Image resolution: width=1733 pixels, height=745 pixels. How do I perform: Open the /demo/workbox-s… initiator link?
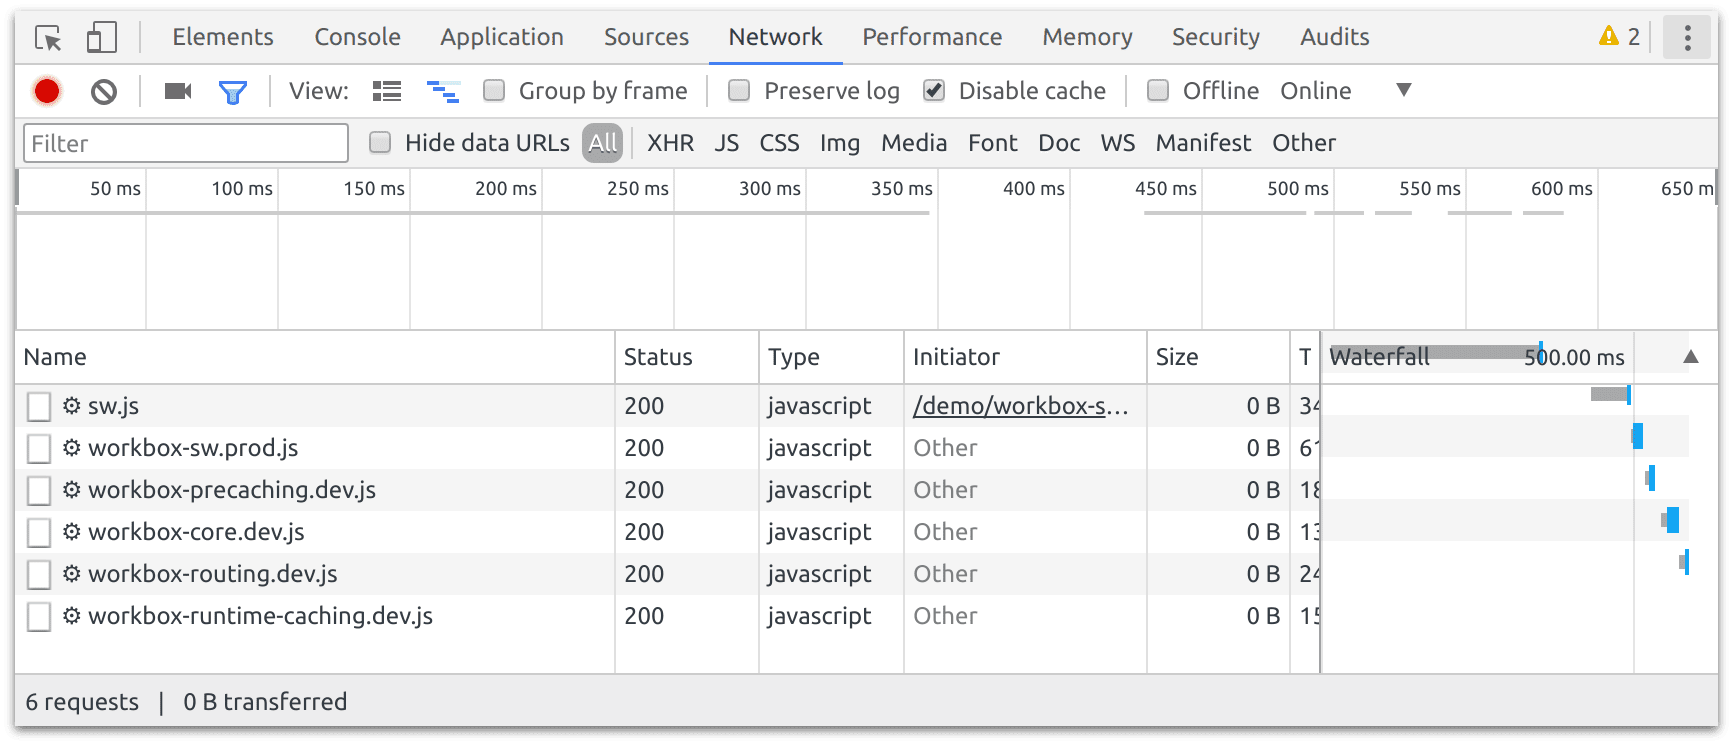1020,406
